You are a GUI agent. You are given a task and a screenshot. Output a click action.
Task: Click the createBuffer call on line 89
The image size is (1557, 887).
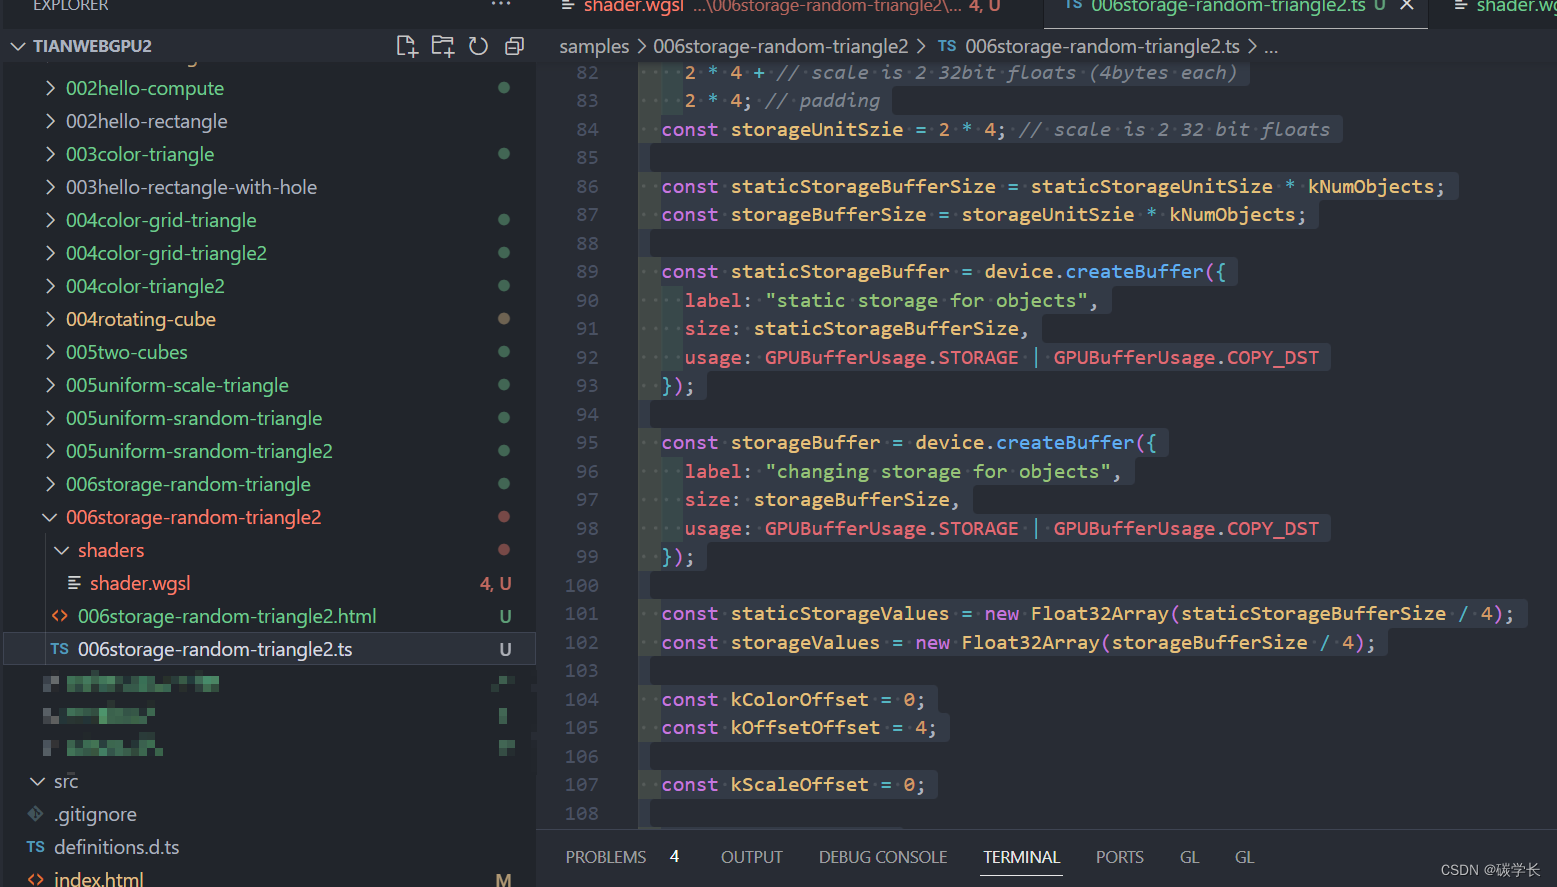(1134, 271)
